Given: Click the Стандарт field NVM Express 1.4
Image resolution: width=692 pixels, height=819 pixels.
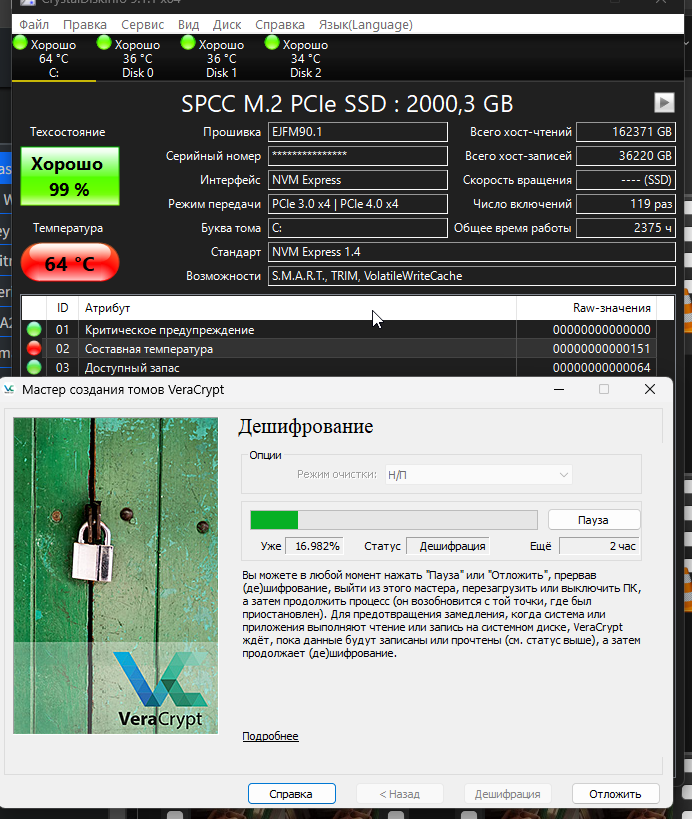Looking at the screenshot, I should [472, 252].
